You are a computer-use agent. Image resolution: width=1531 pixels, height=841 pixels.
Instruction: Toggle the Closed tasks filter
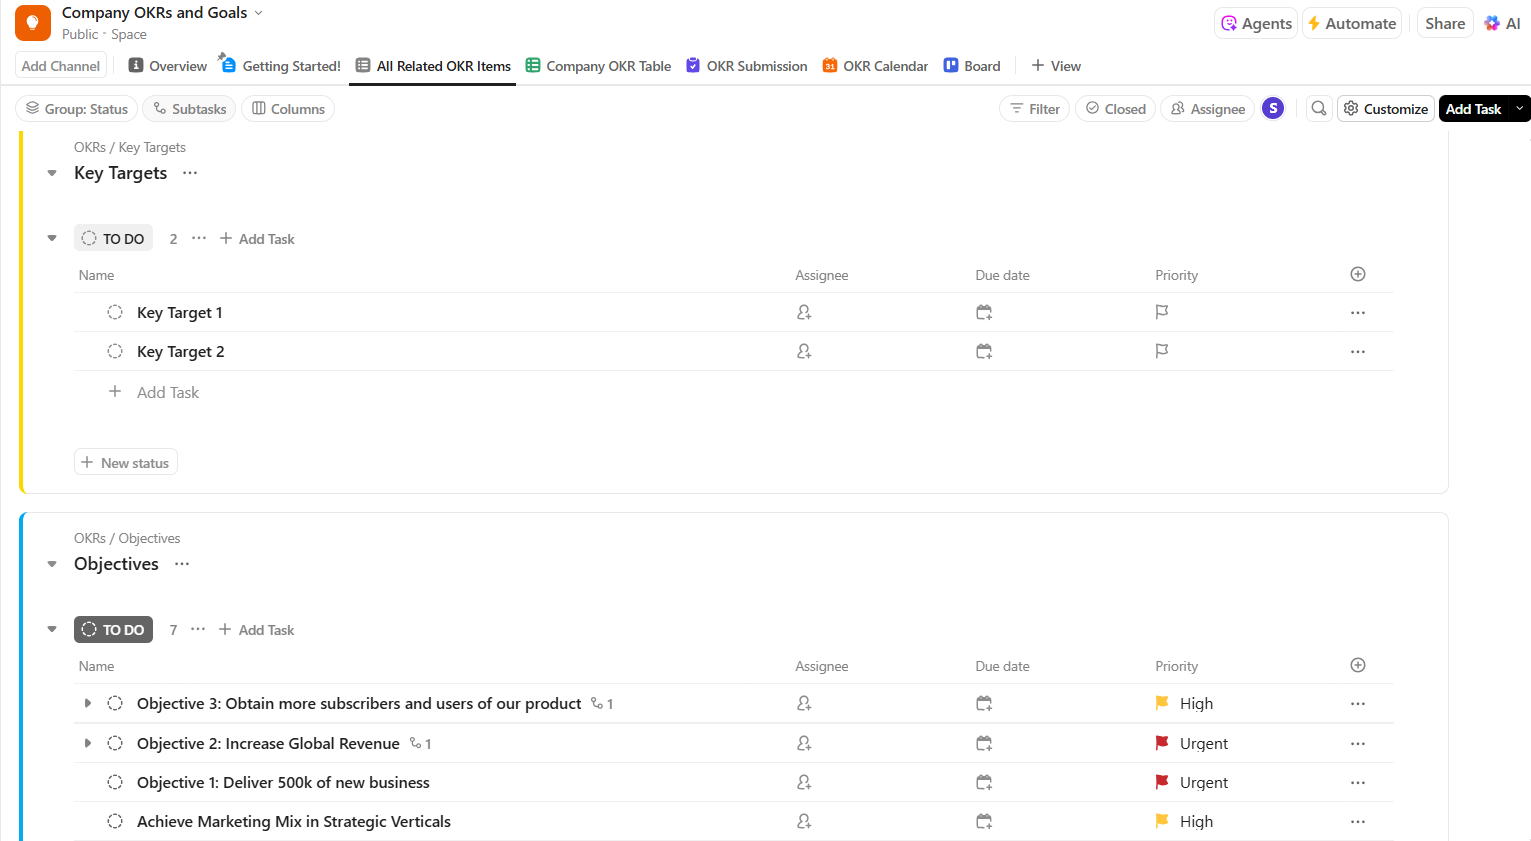point(1116,109)
